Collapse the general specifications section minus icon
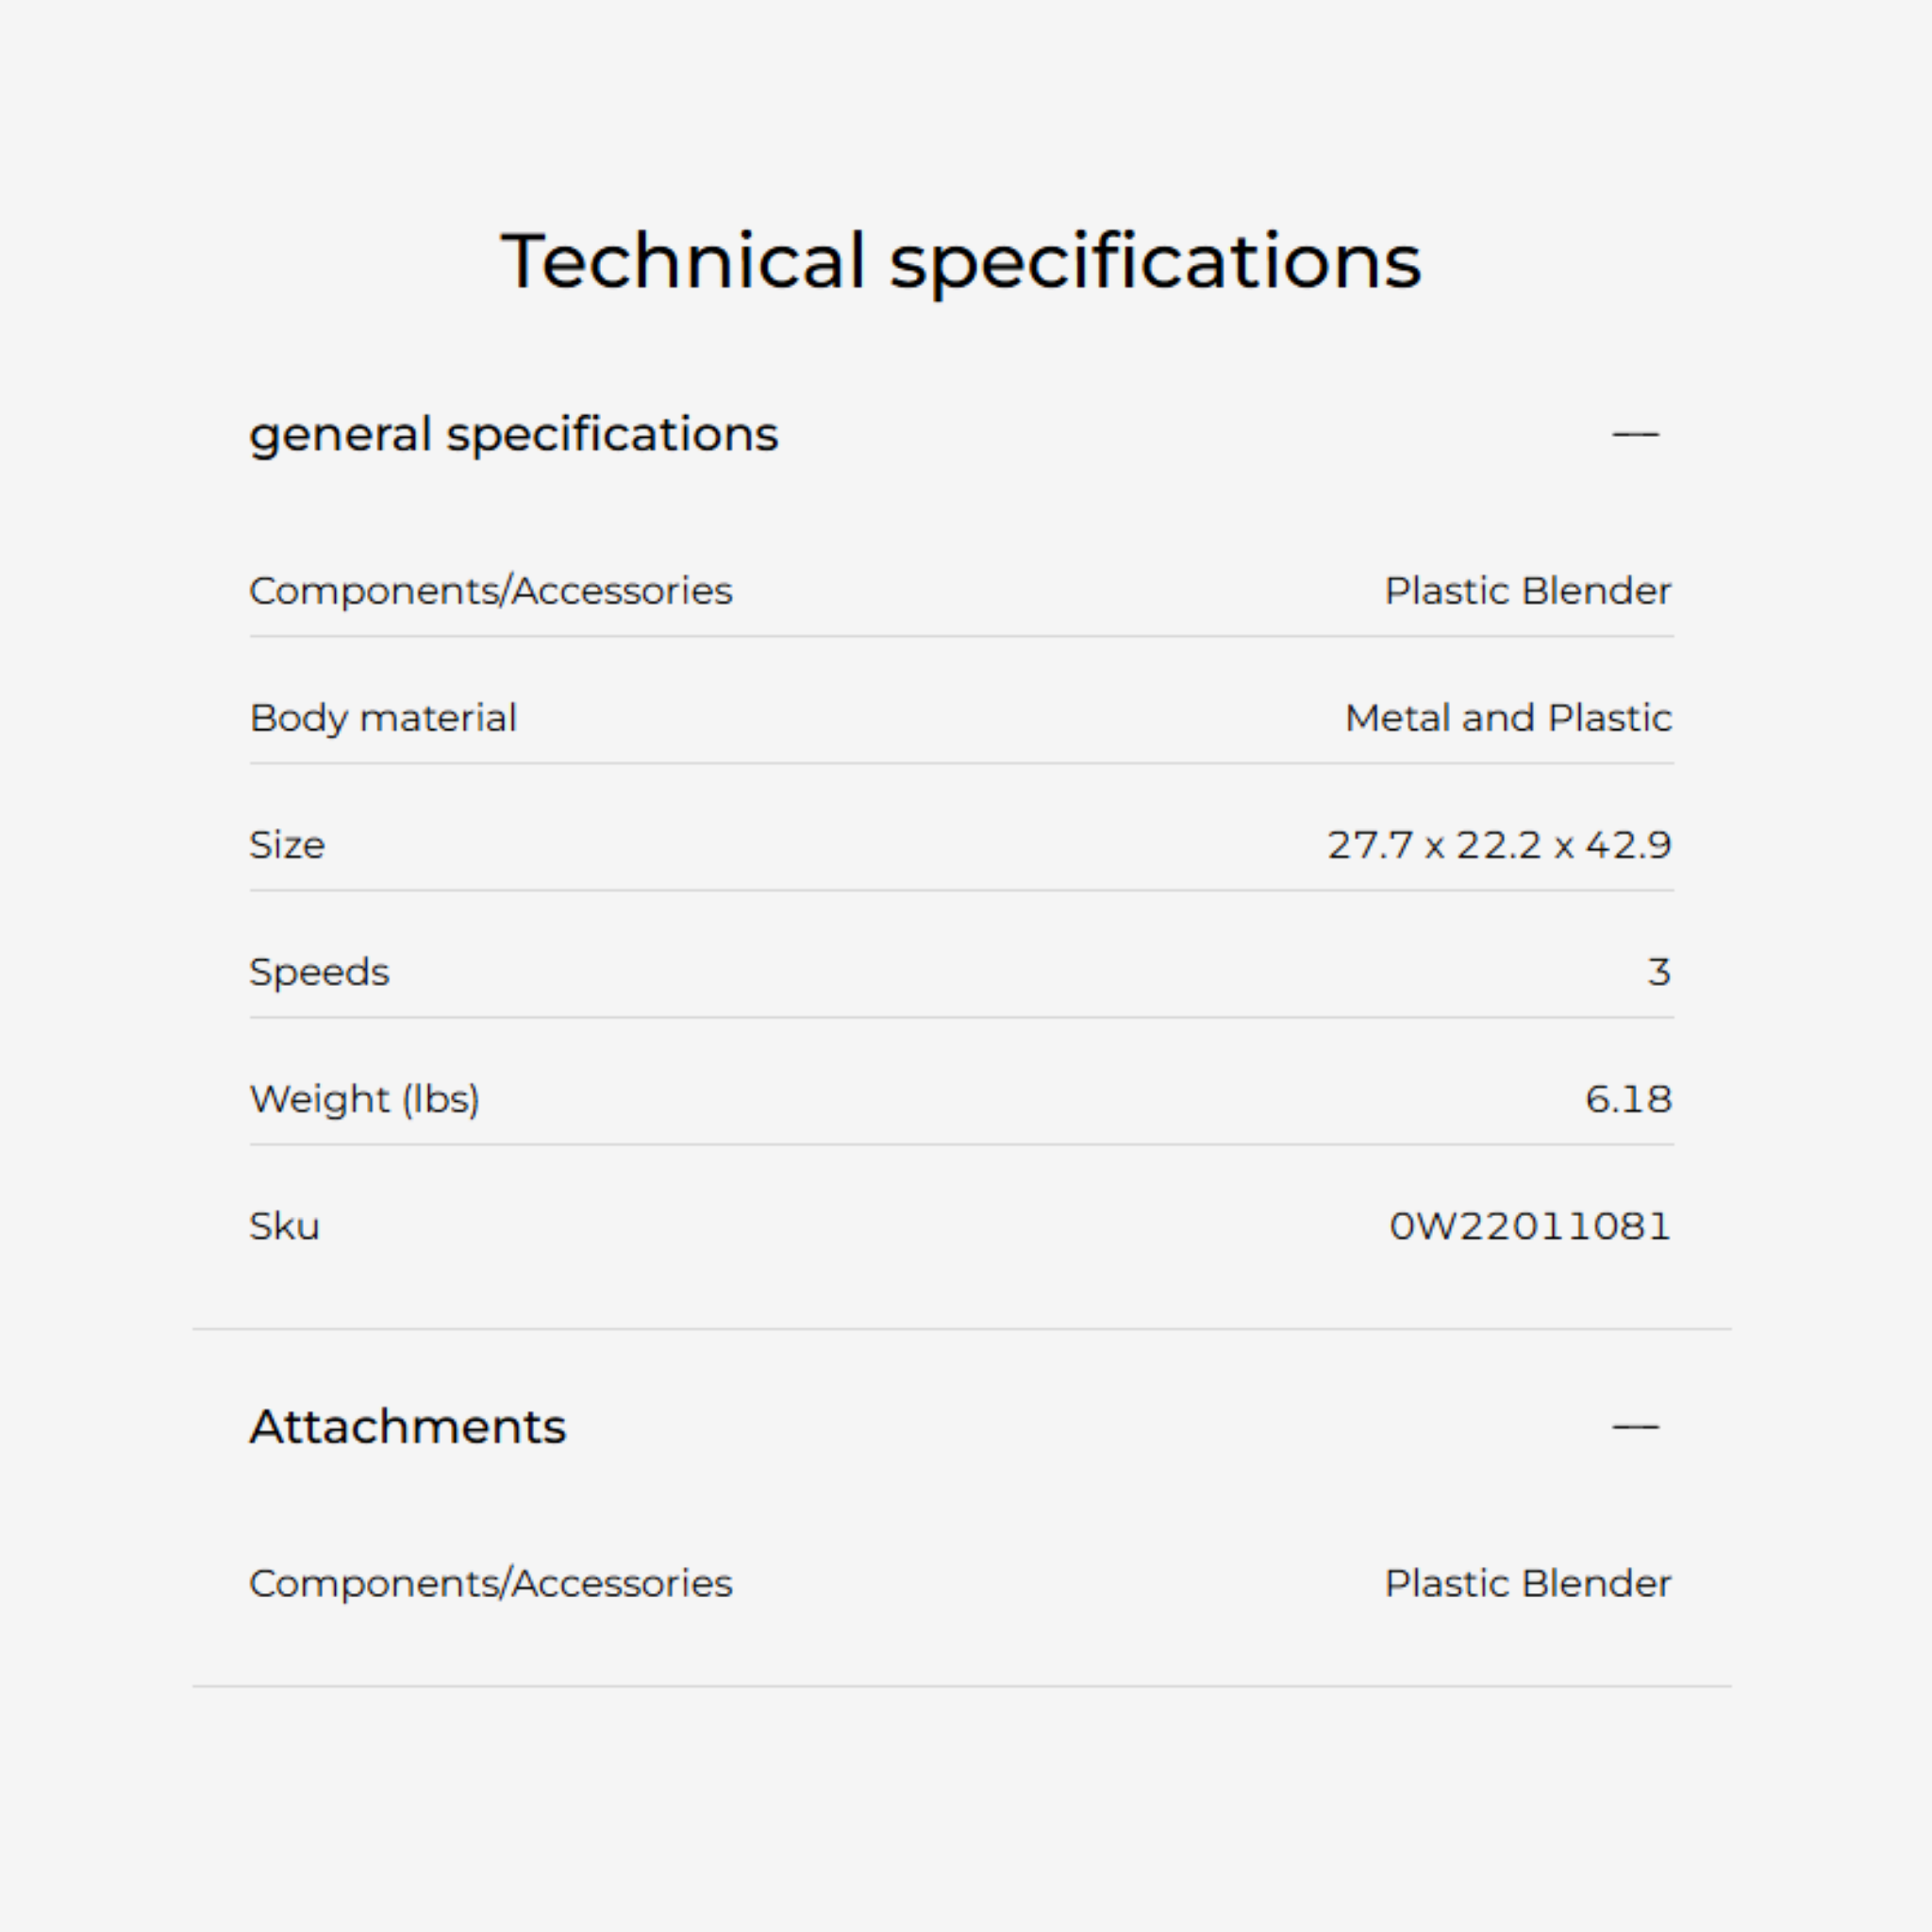 [x=1635, y=434]
